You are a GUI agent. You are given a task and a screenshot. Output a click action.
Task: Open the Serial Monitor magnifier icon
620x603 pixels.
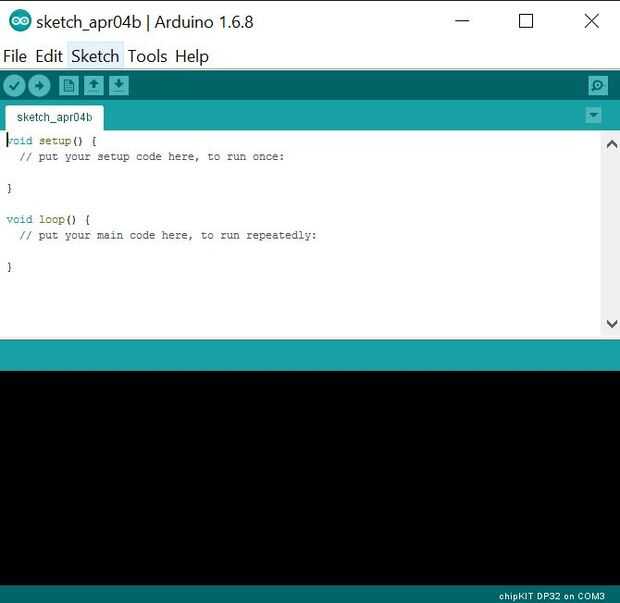[598, 85]
